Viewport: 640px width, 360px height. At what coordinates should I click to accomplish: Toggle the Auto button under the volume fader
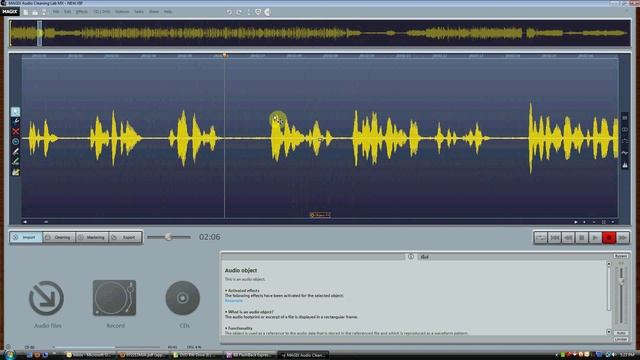tap(621, 333)
